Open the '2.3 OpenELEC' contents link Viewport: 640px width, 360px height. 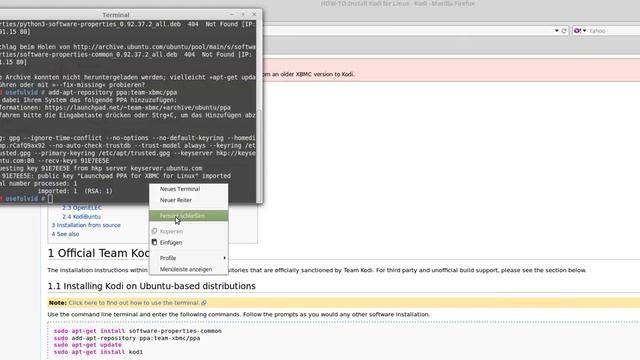82,208
